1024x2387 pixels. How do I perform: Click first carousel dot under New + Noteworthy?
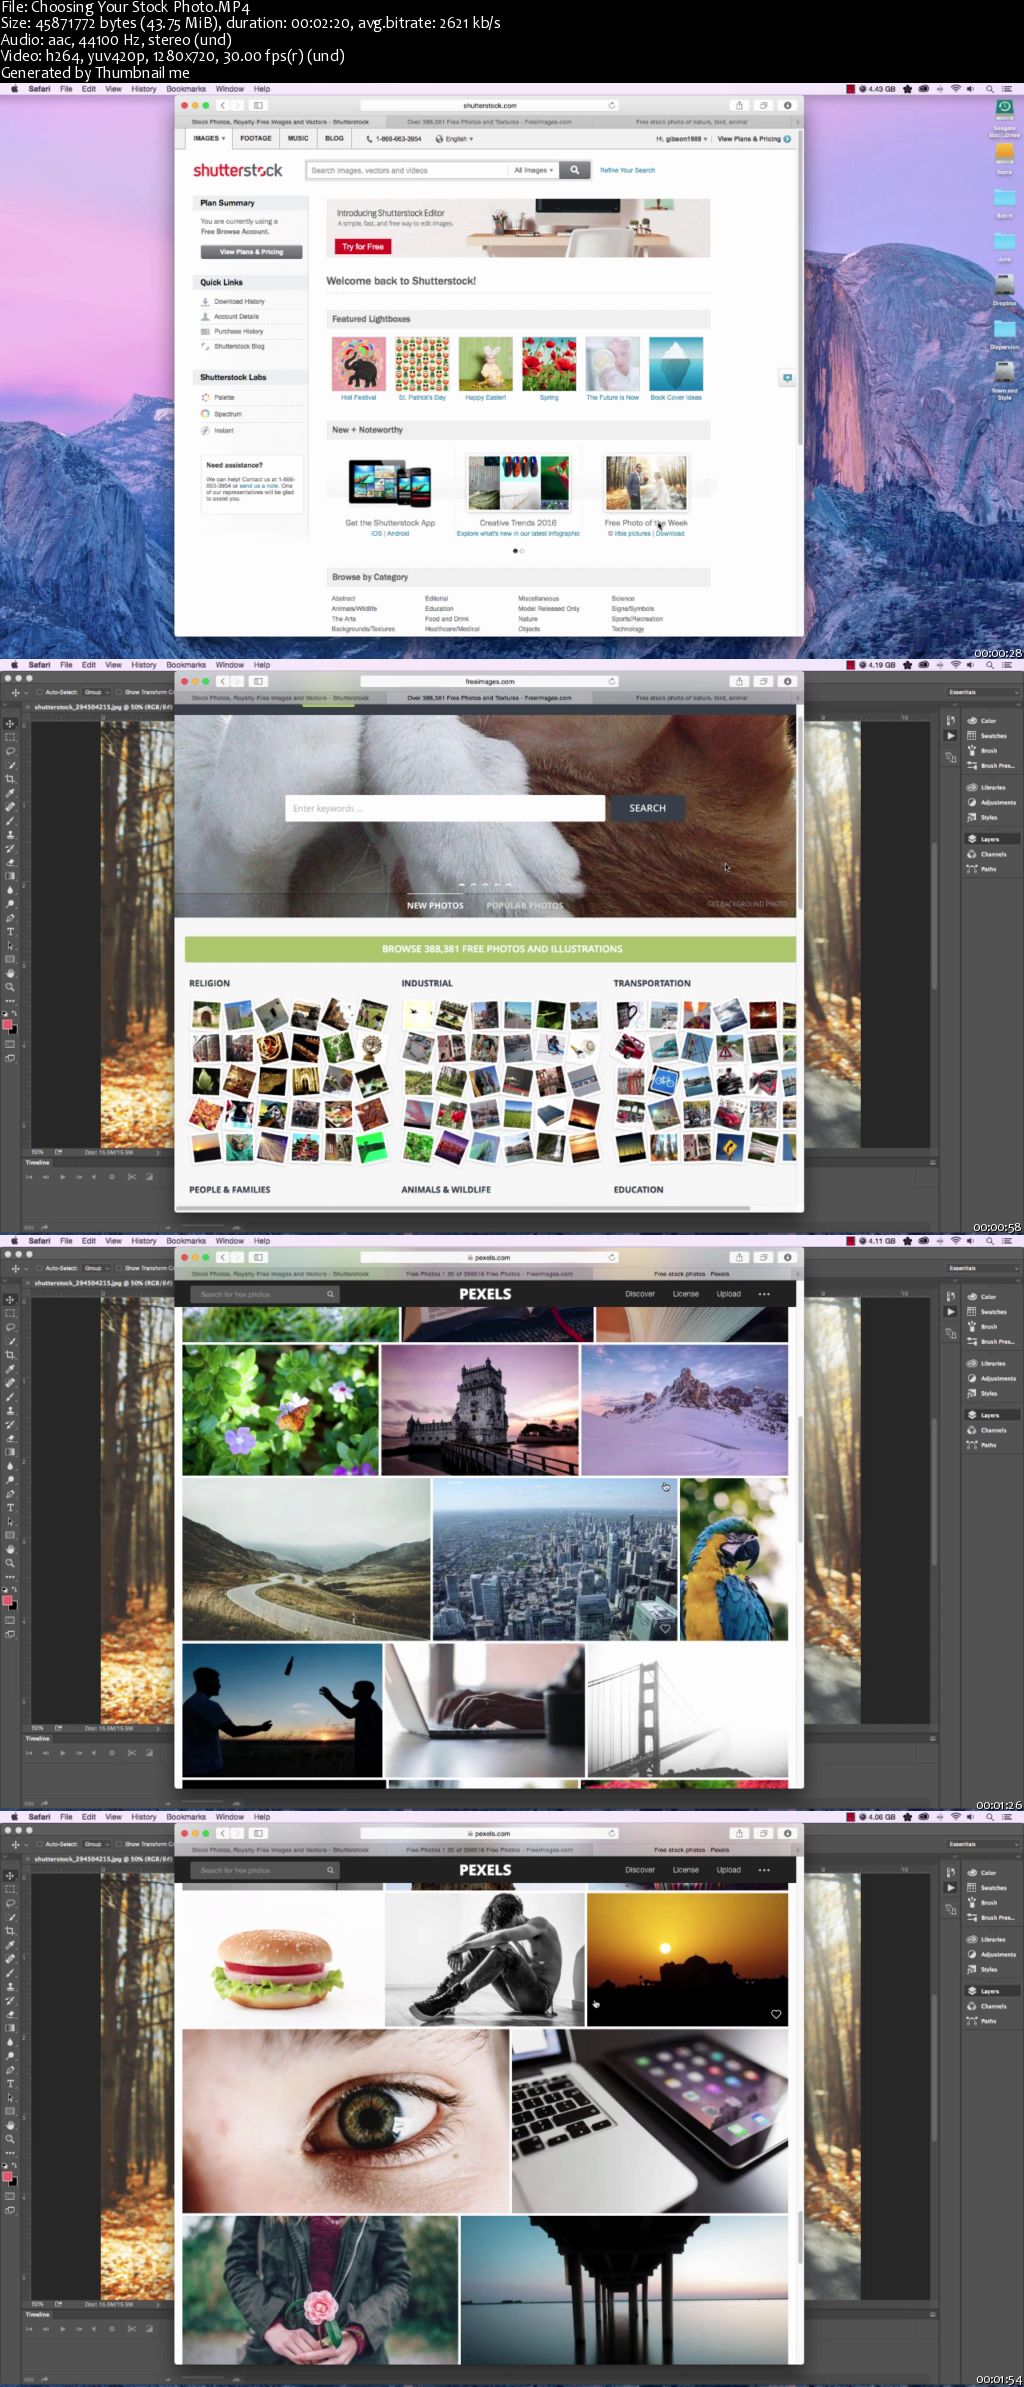tap(515, 551)
